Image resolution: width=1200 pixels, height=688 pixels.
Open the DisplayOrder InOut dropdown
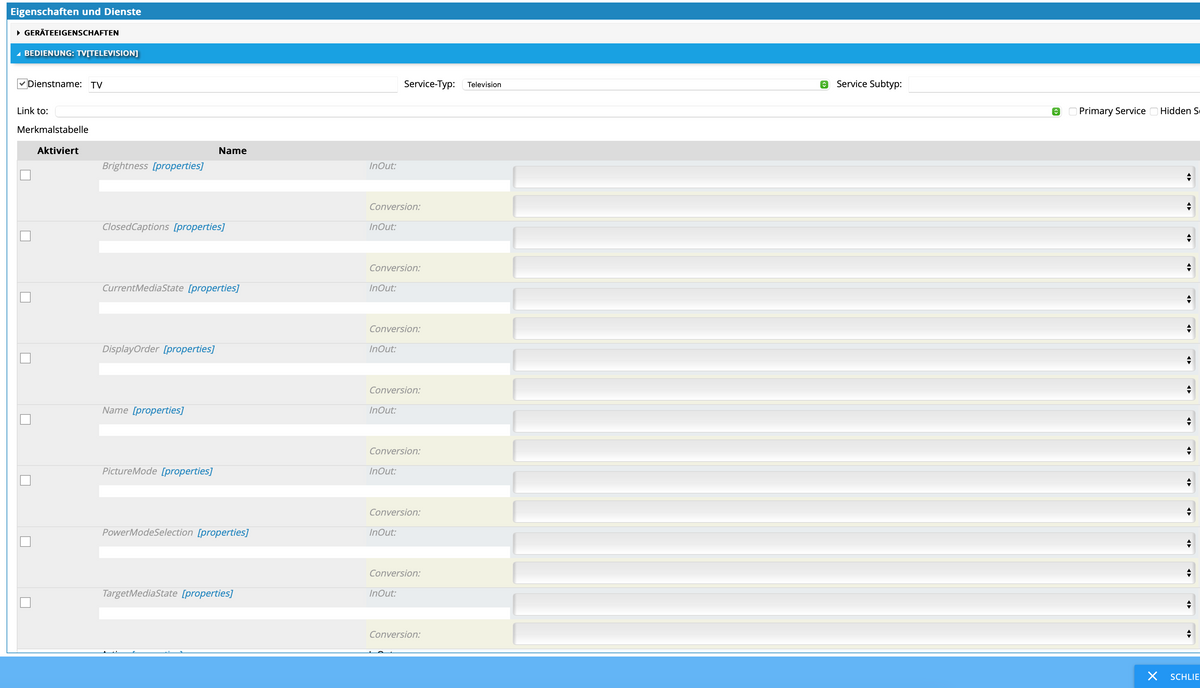tap(855, 360)
